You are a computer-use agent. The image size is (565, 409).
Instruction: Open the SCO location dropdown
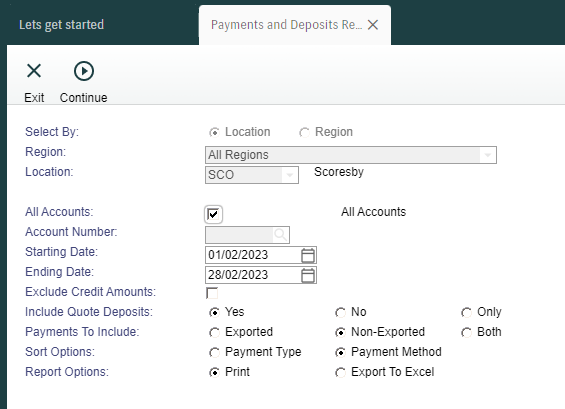tap(289, 175)
